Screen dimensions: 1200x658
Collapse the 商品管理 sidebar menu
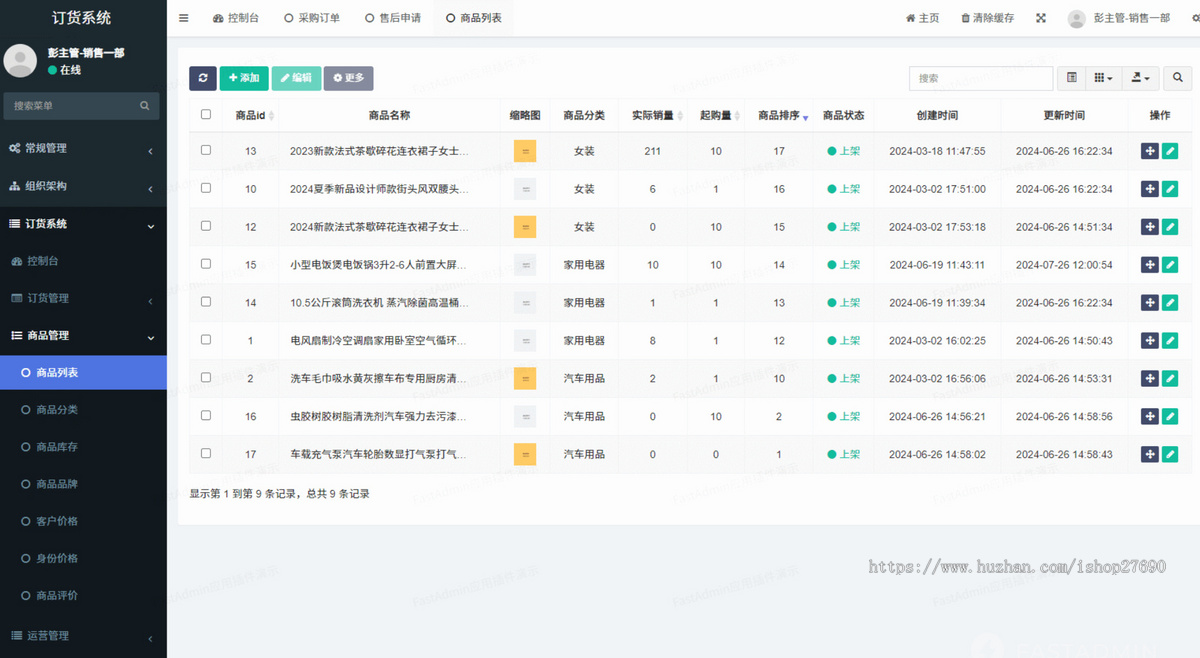83,336
